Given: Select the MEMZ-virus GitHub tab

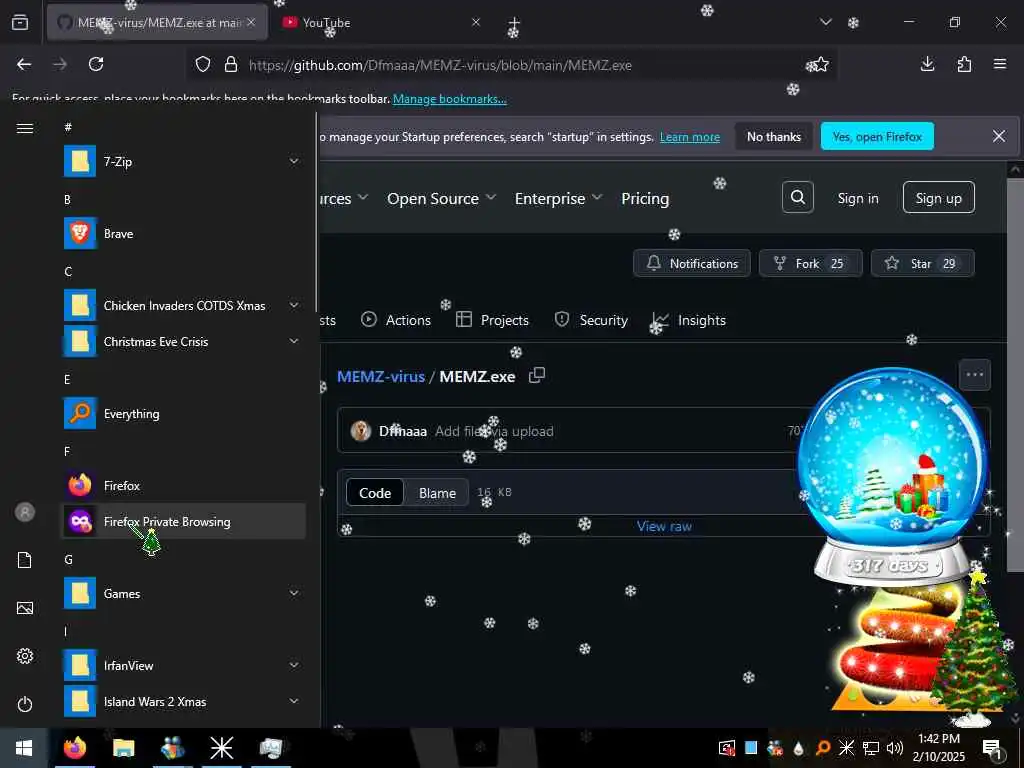Looking at the screenshot, I should pyautogui.click(x=157, y=23).
